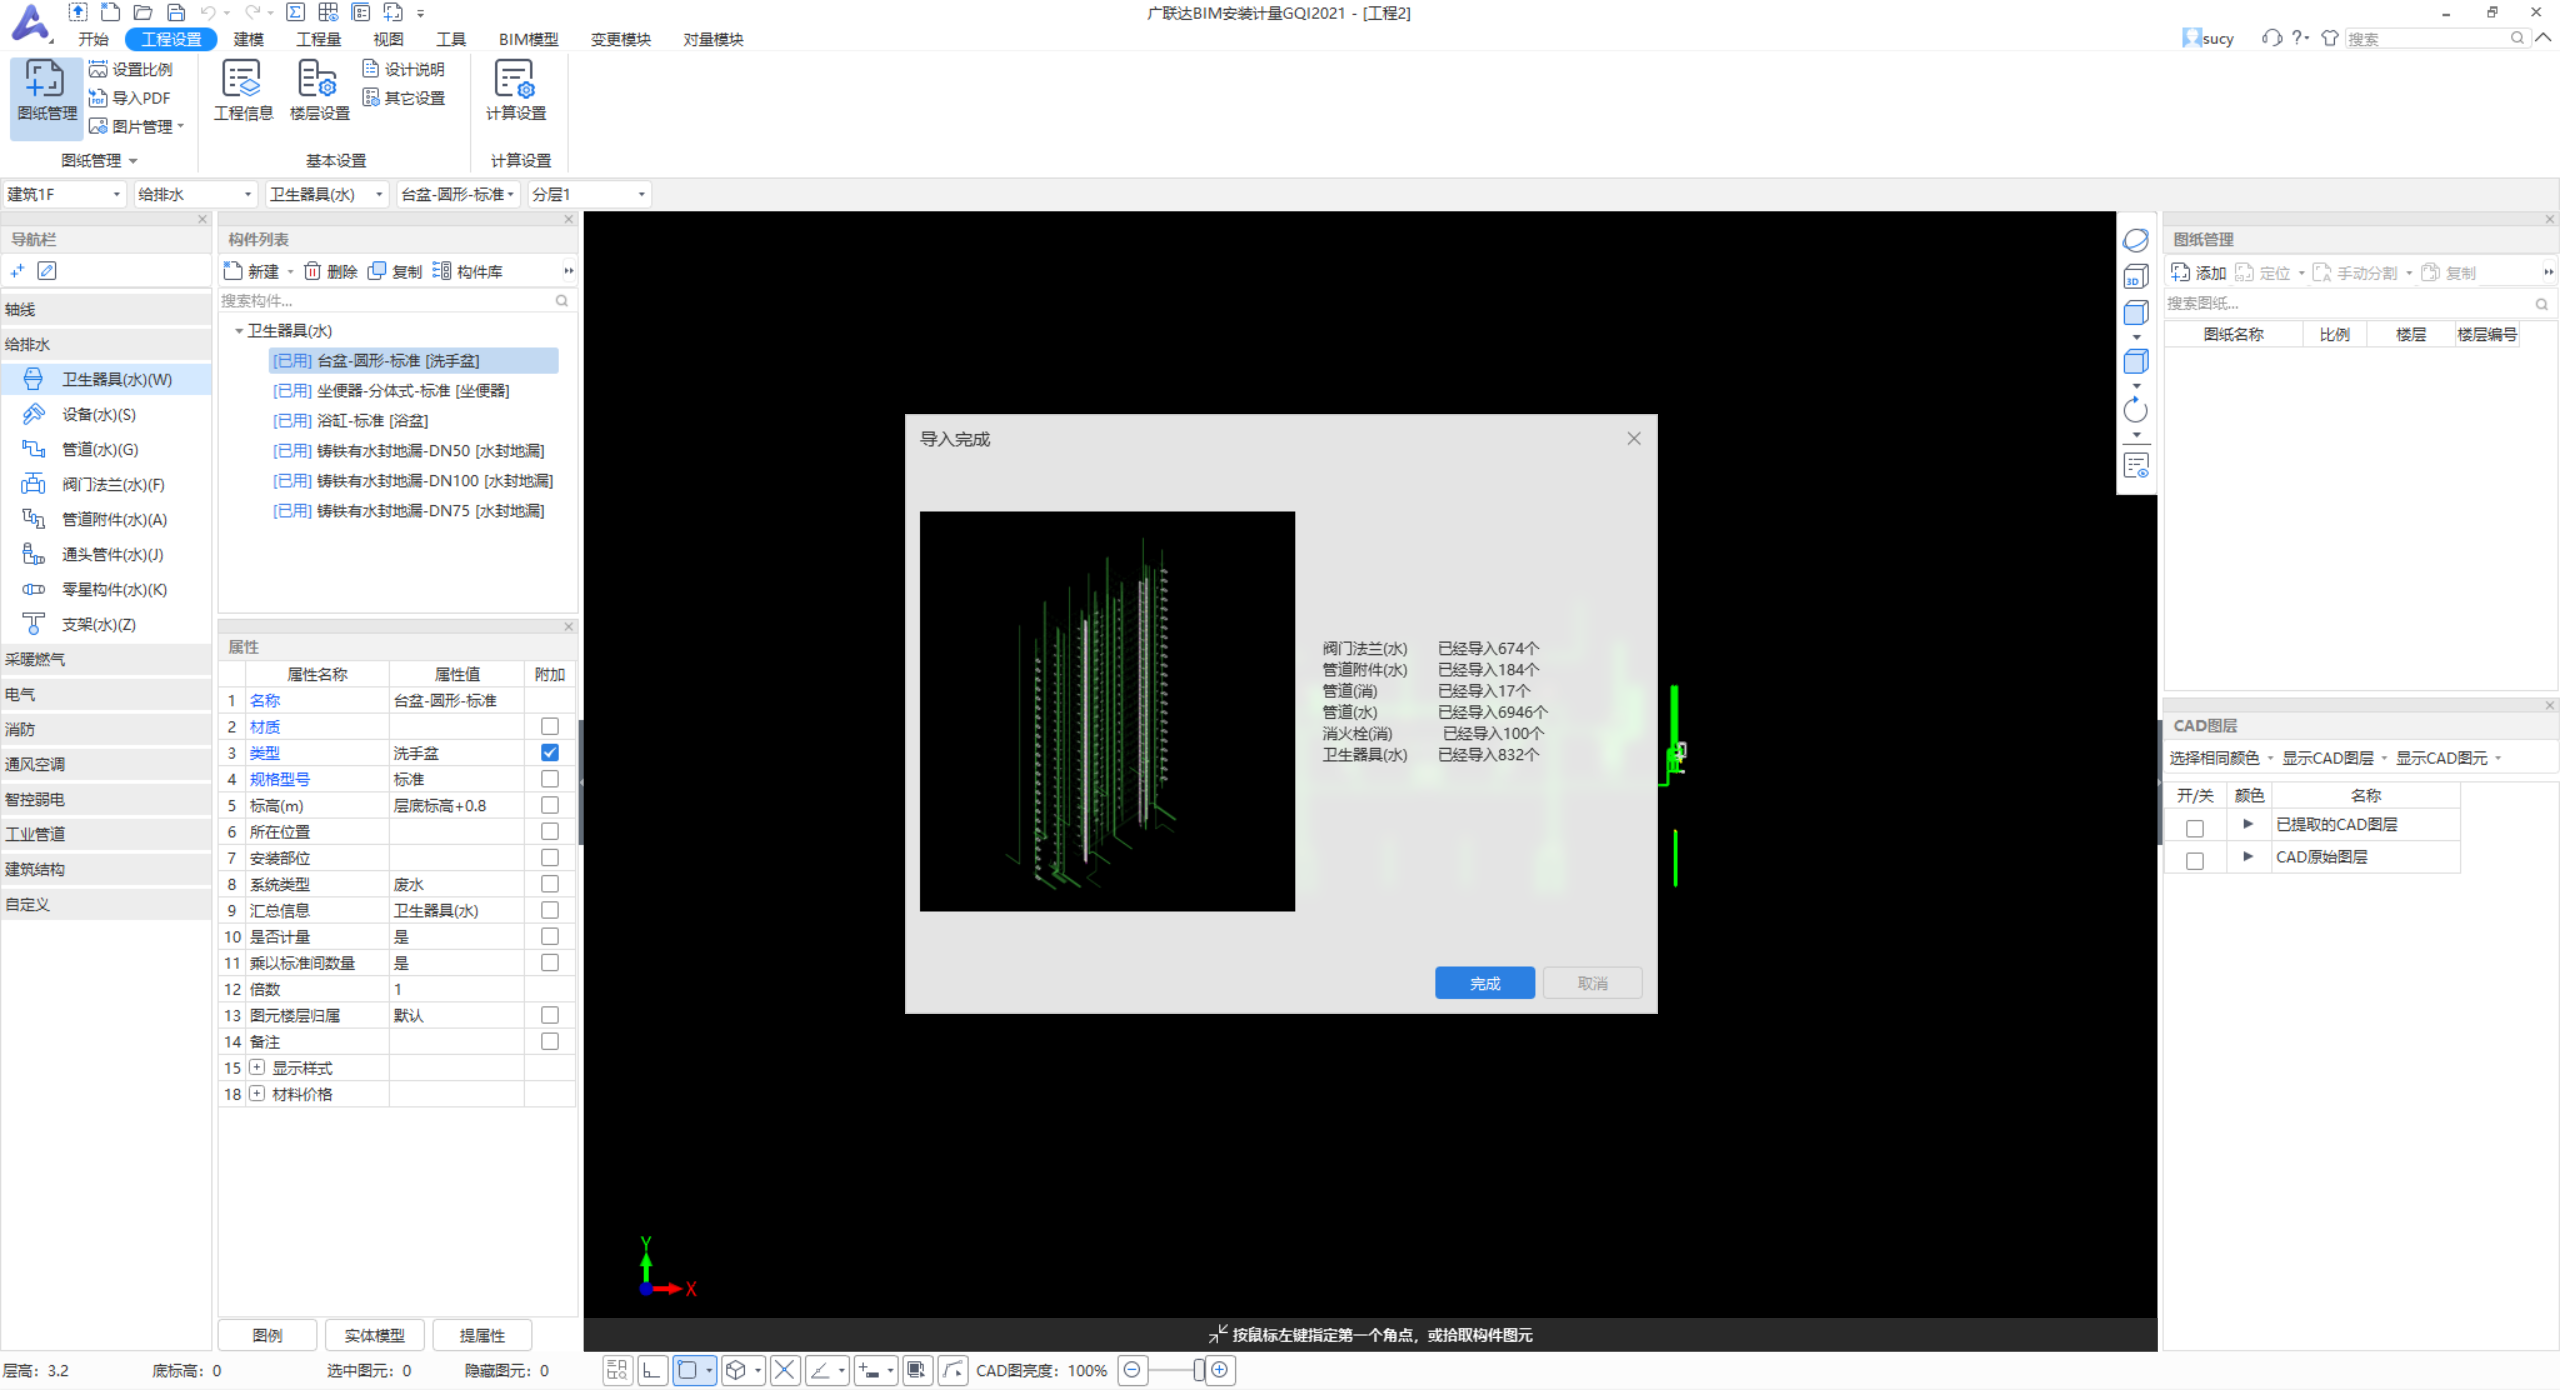Viewport: 2560px width, 1390px height.
Task: Click the rotate view icon
Action: [x=2135, y=410]
